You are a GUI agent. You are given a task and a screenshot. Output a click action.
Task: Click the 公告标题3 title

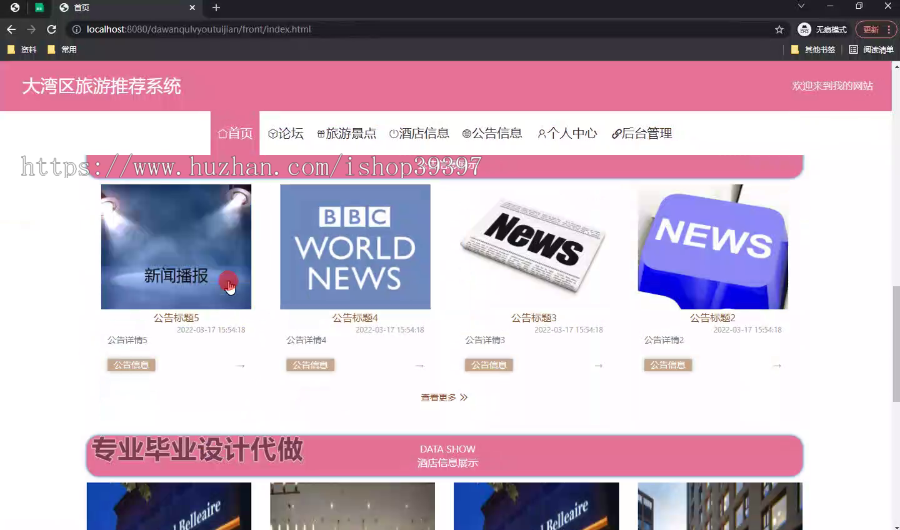click(534, 318)
